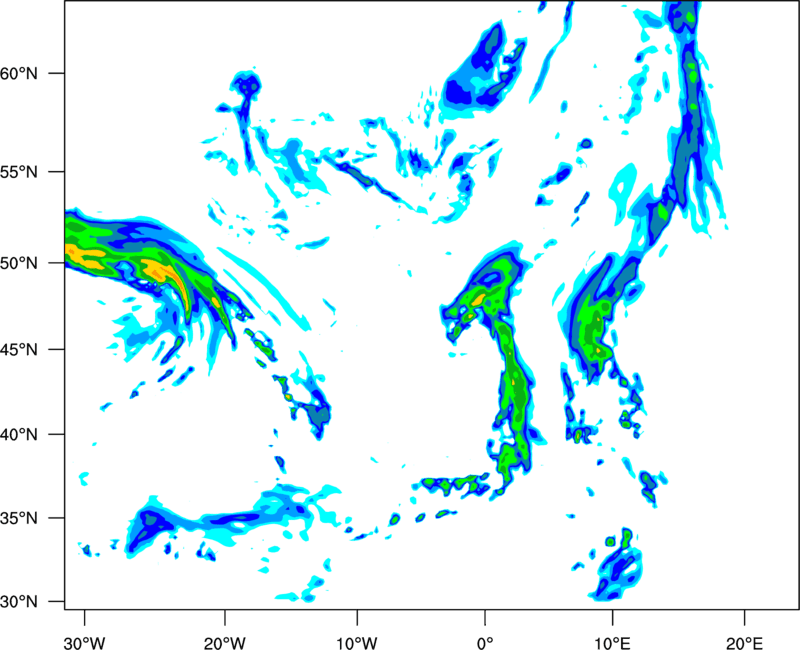This screenshot has width=800, height=650.
Task: Click the 35°N latitude label
Action: click(x=19, y=518)
